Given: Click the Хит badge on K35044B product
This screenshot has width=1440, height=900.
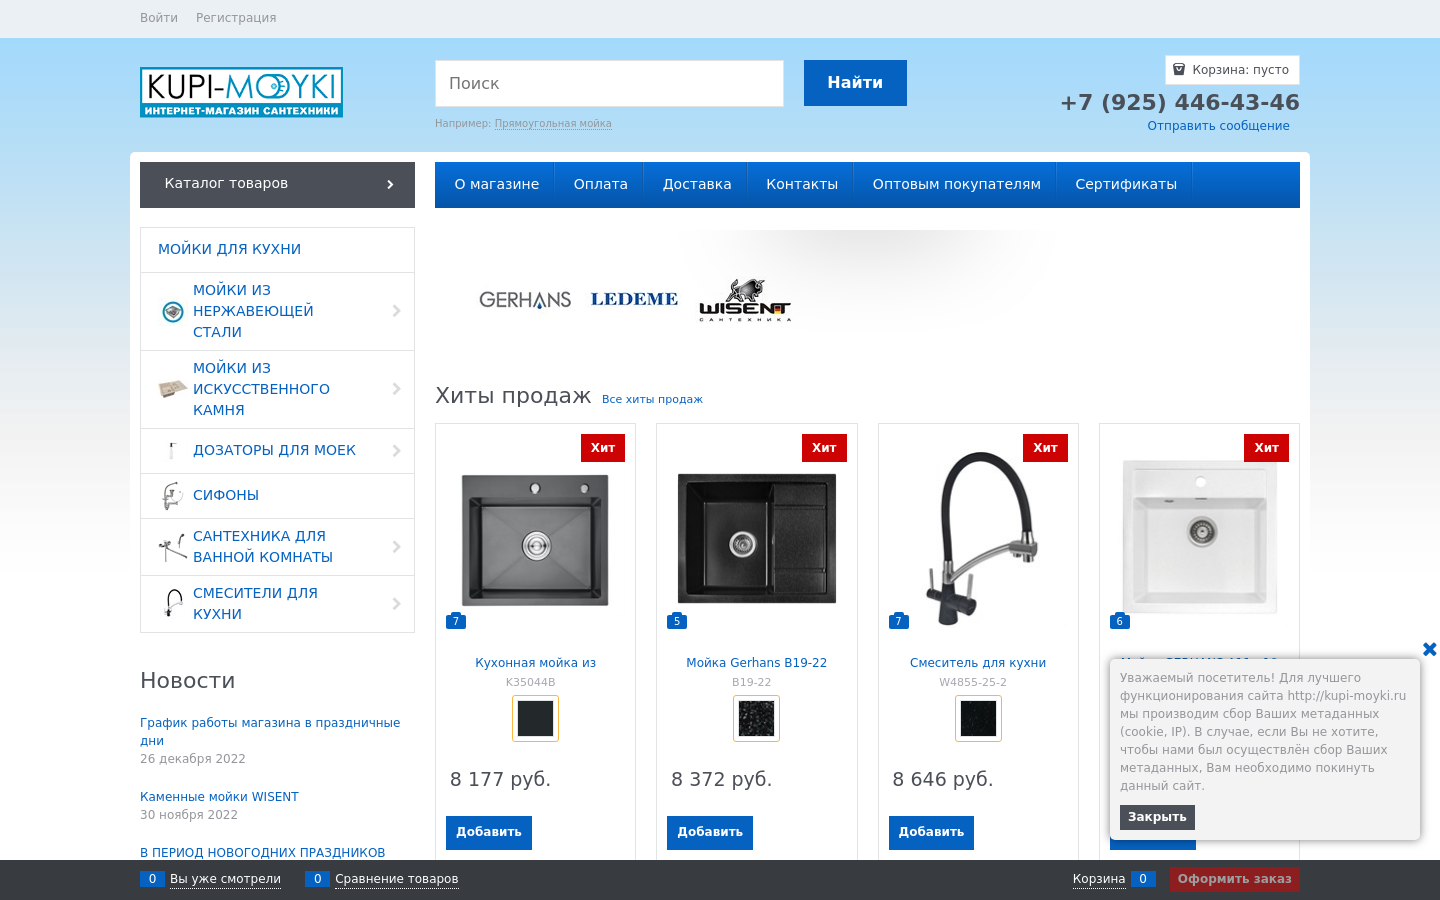Looking at the screenshot, I should (x=603, y=448).
